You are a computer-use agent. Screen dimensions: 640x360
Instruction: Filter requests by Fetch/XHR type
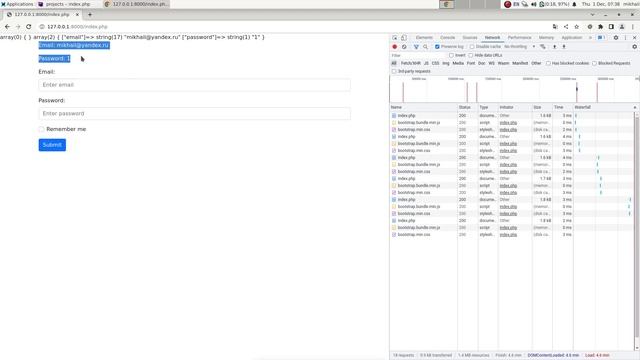pyautogui.click(x=410, y=63)
